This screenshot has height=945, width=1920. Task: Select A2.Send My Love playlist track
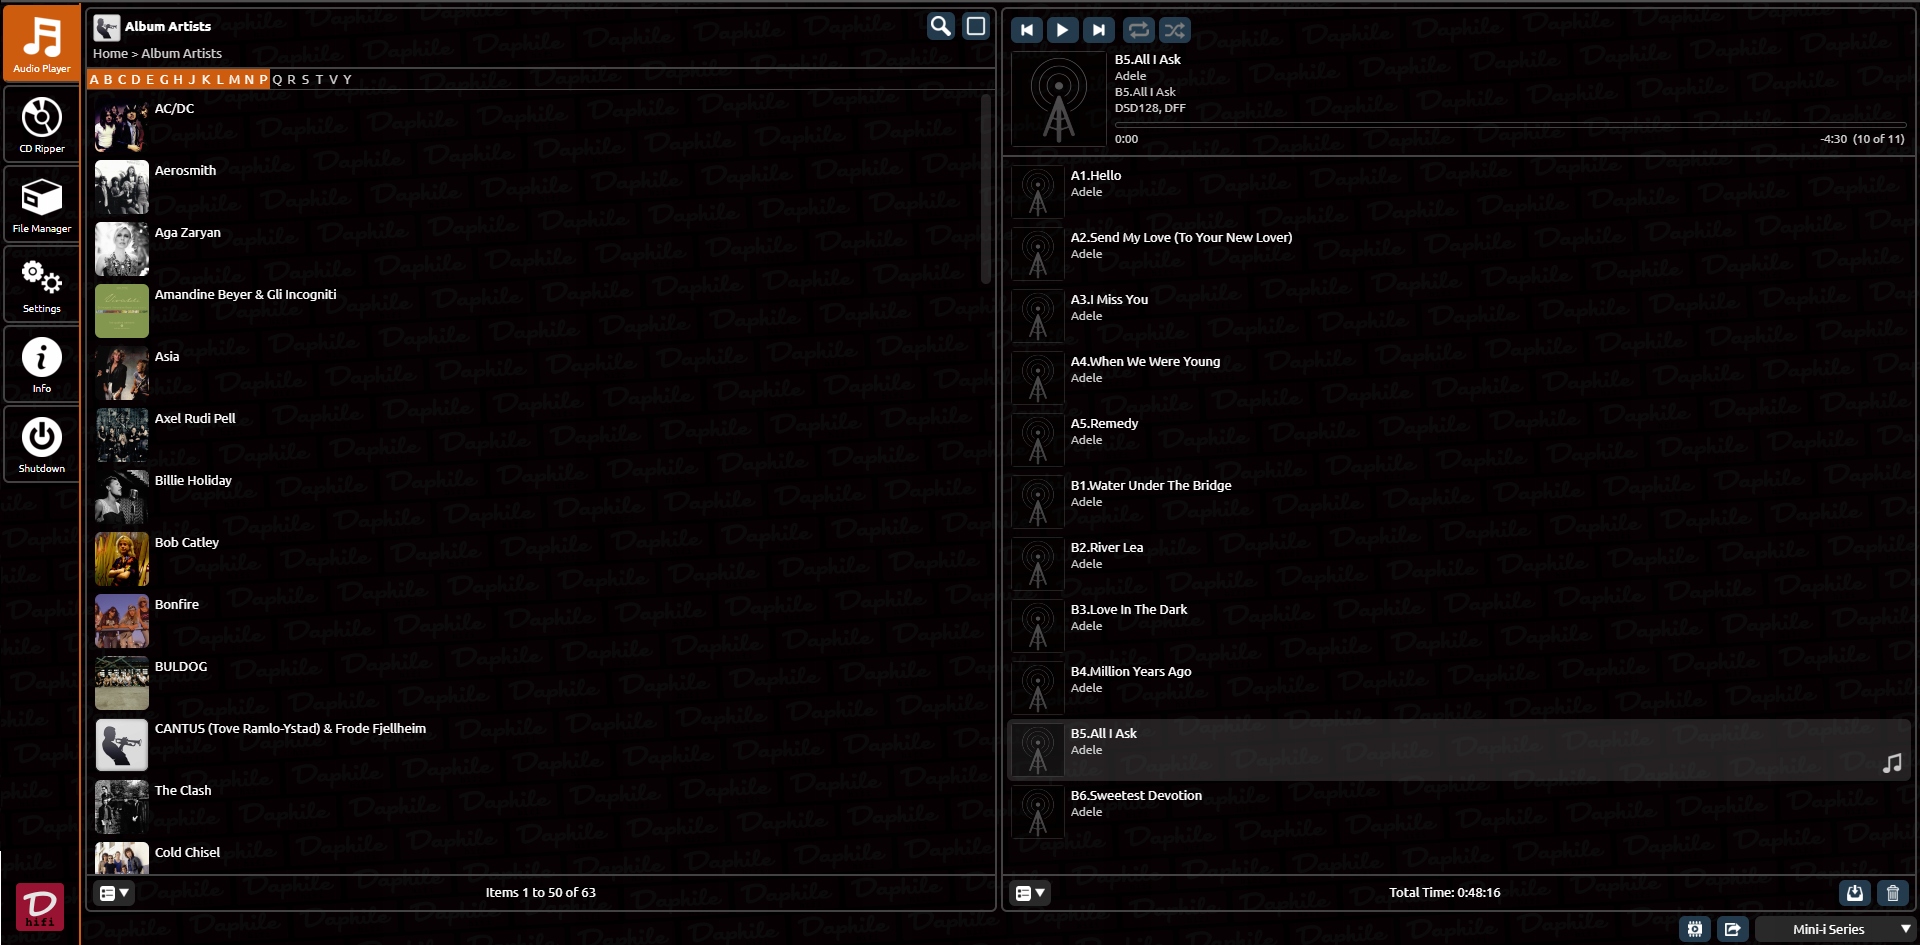coord(1459,254)
